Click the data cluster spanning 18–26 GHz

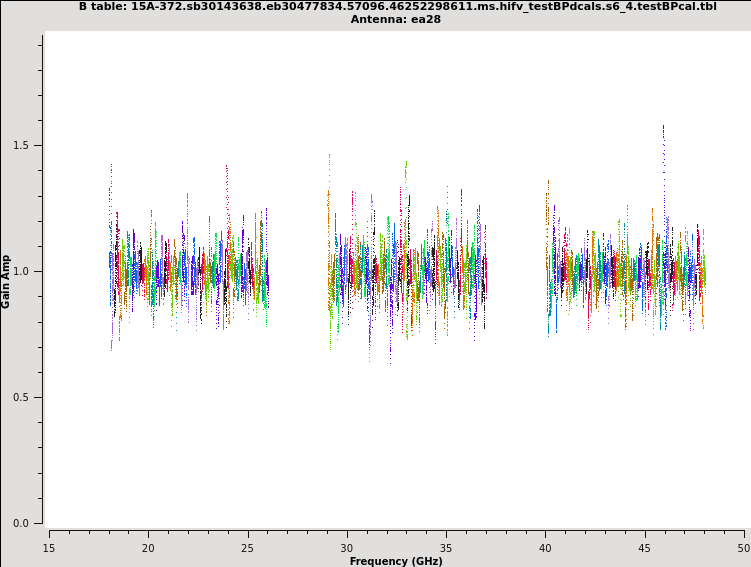pyautogui.click(x=188, y=270)
